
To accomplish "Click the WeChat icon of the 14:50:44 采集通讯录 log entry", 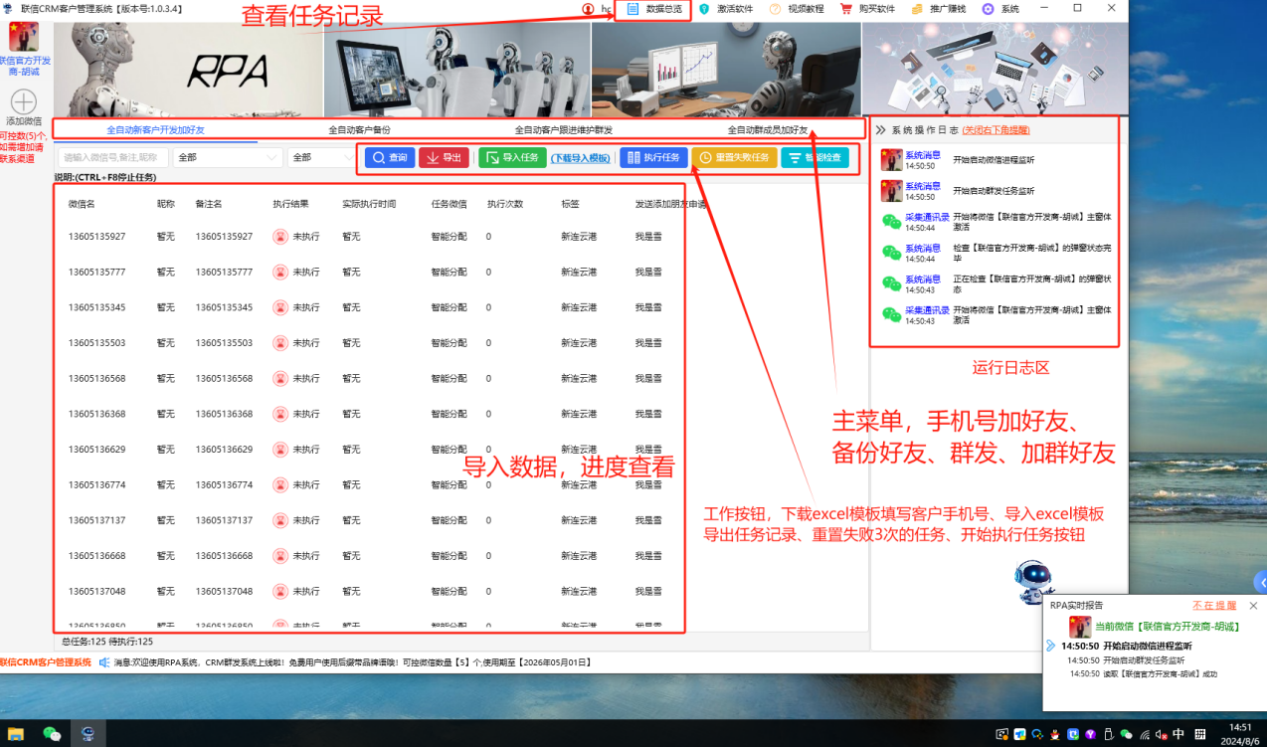I will [891, 222].
